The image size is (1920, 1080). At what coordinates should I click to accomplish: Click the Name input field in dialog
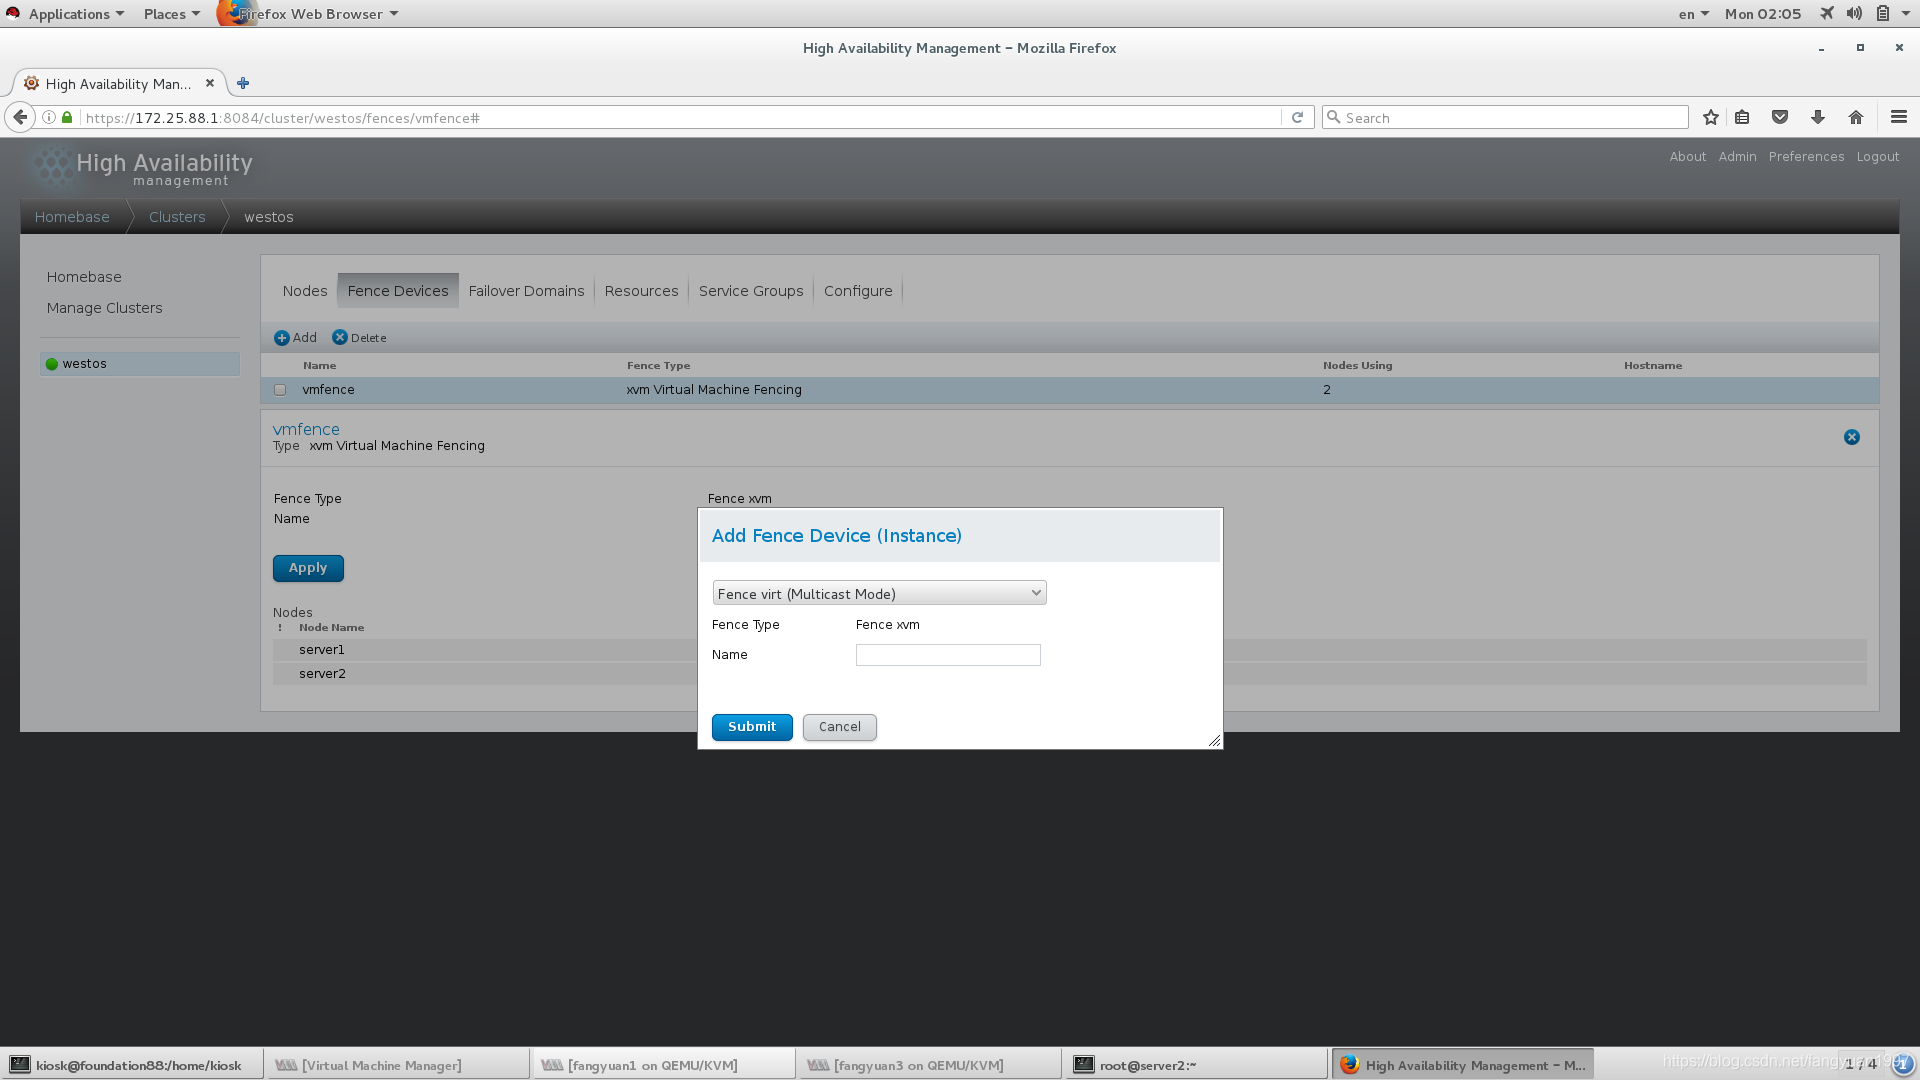[x=947, y=655]
